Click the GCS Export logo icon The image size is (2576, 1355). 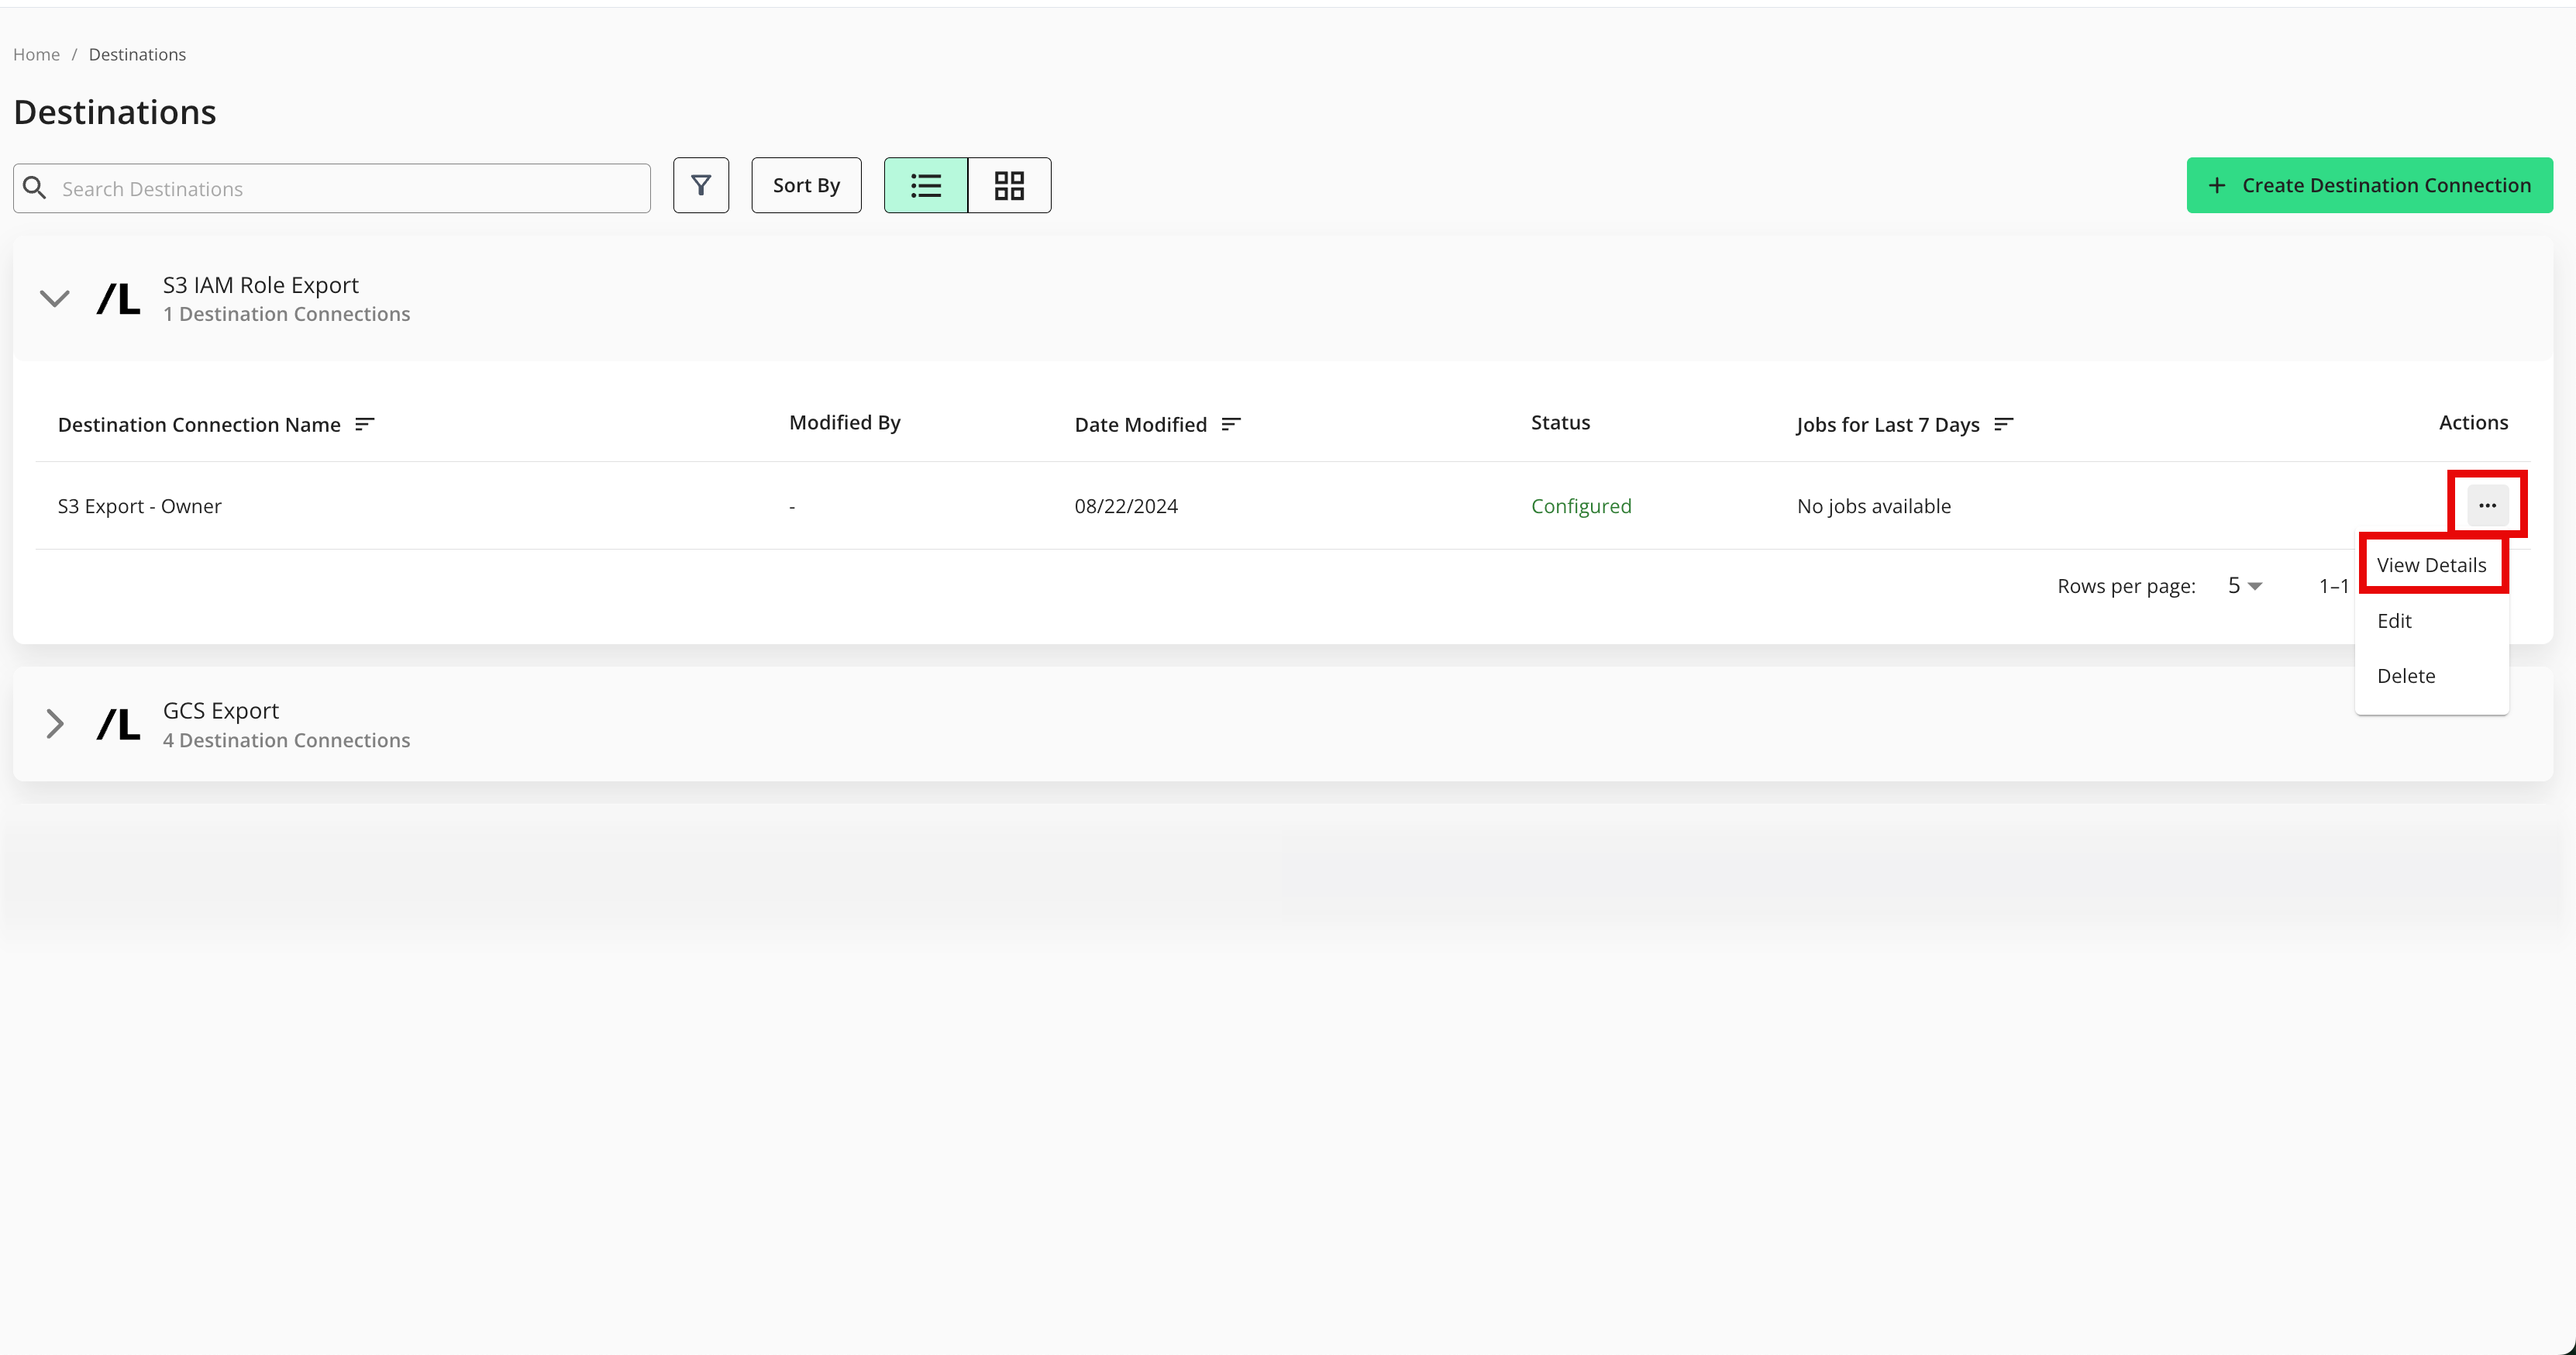point(118,724)
